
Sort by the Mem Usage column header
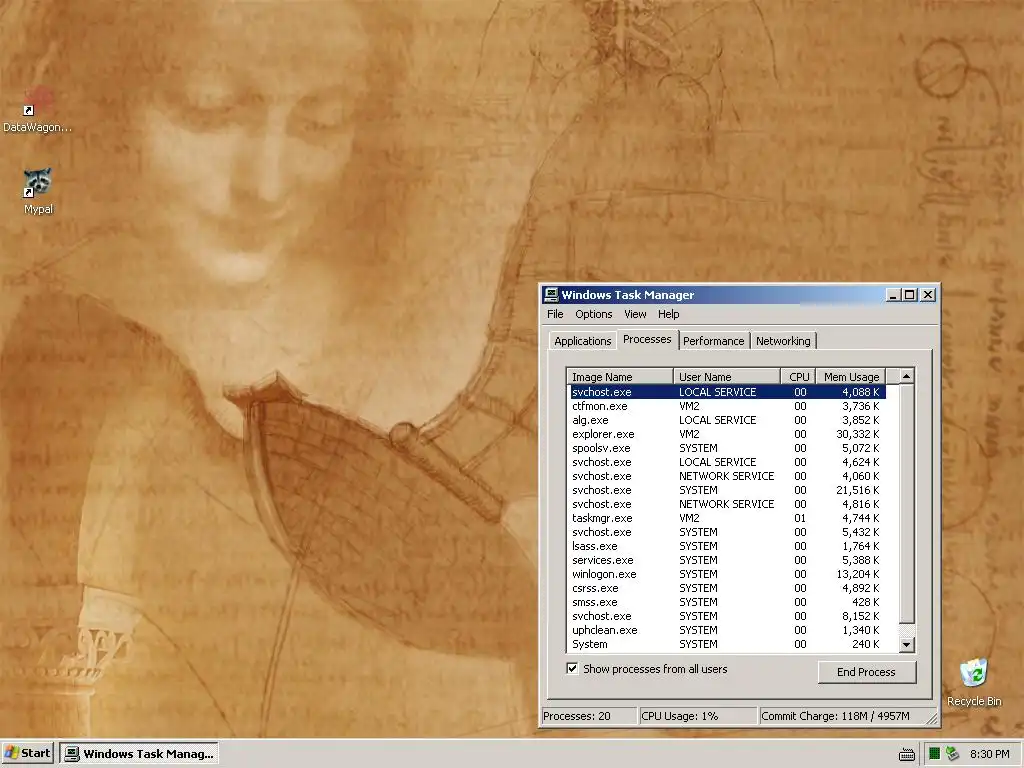click(851, 377)
